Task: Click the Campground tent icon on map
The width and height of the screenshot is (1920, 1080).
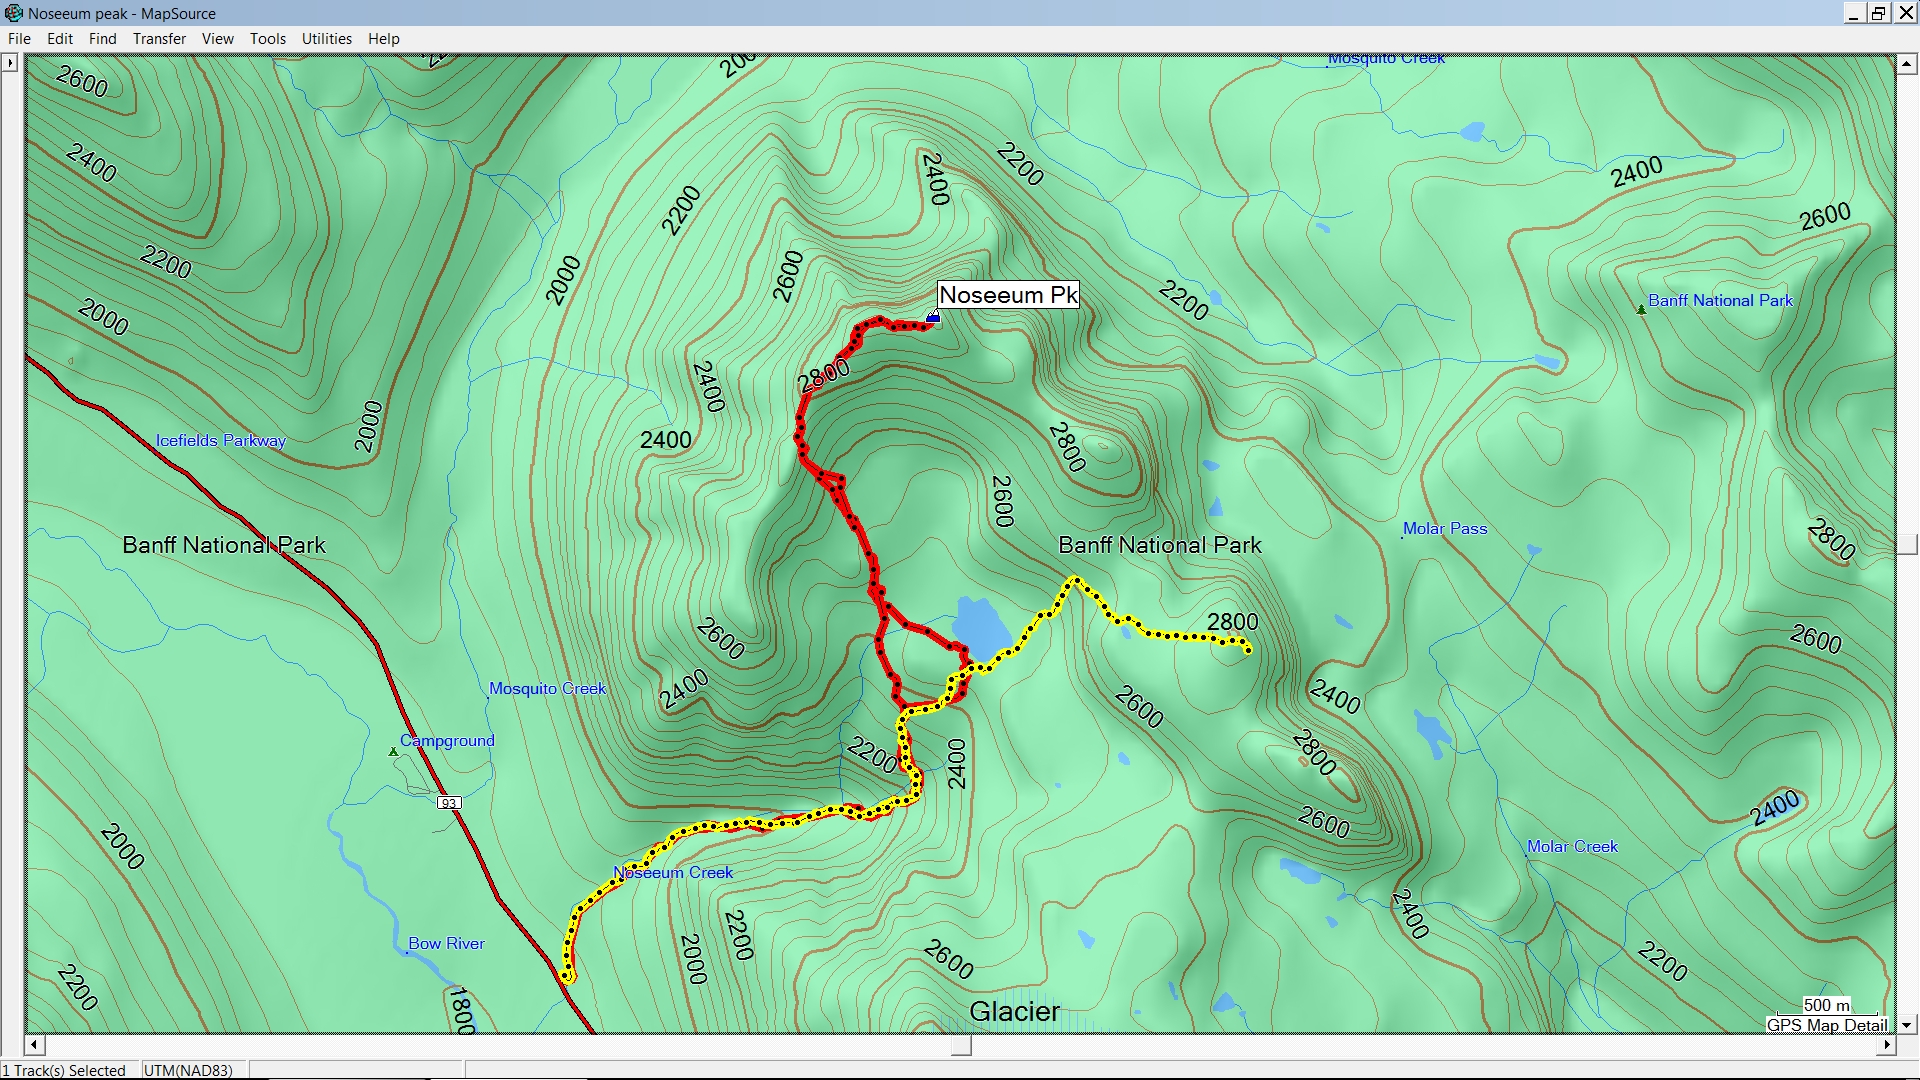Action: tap(393, 751)
